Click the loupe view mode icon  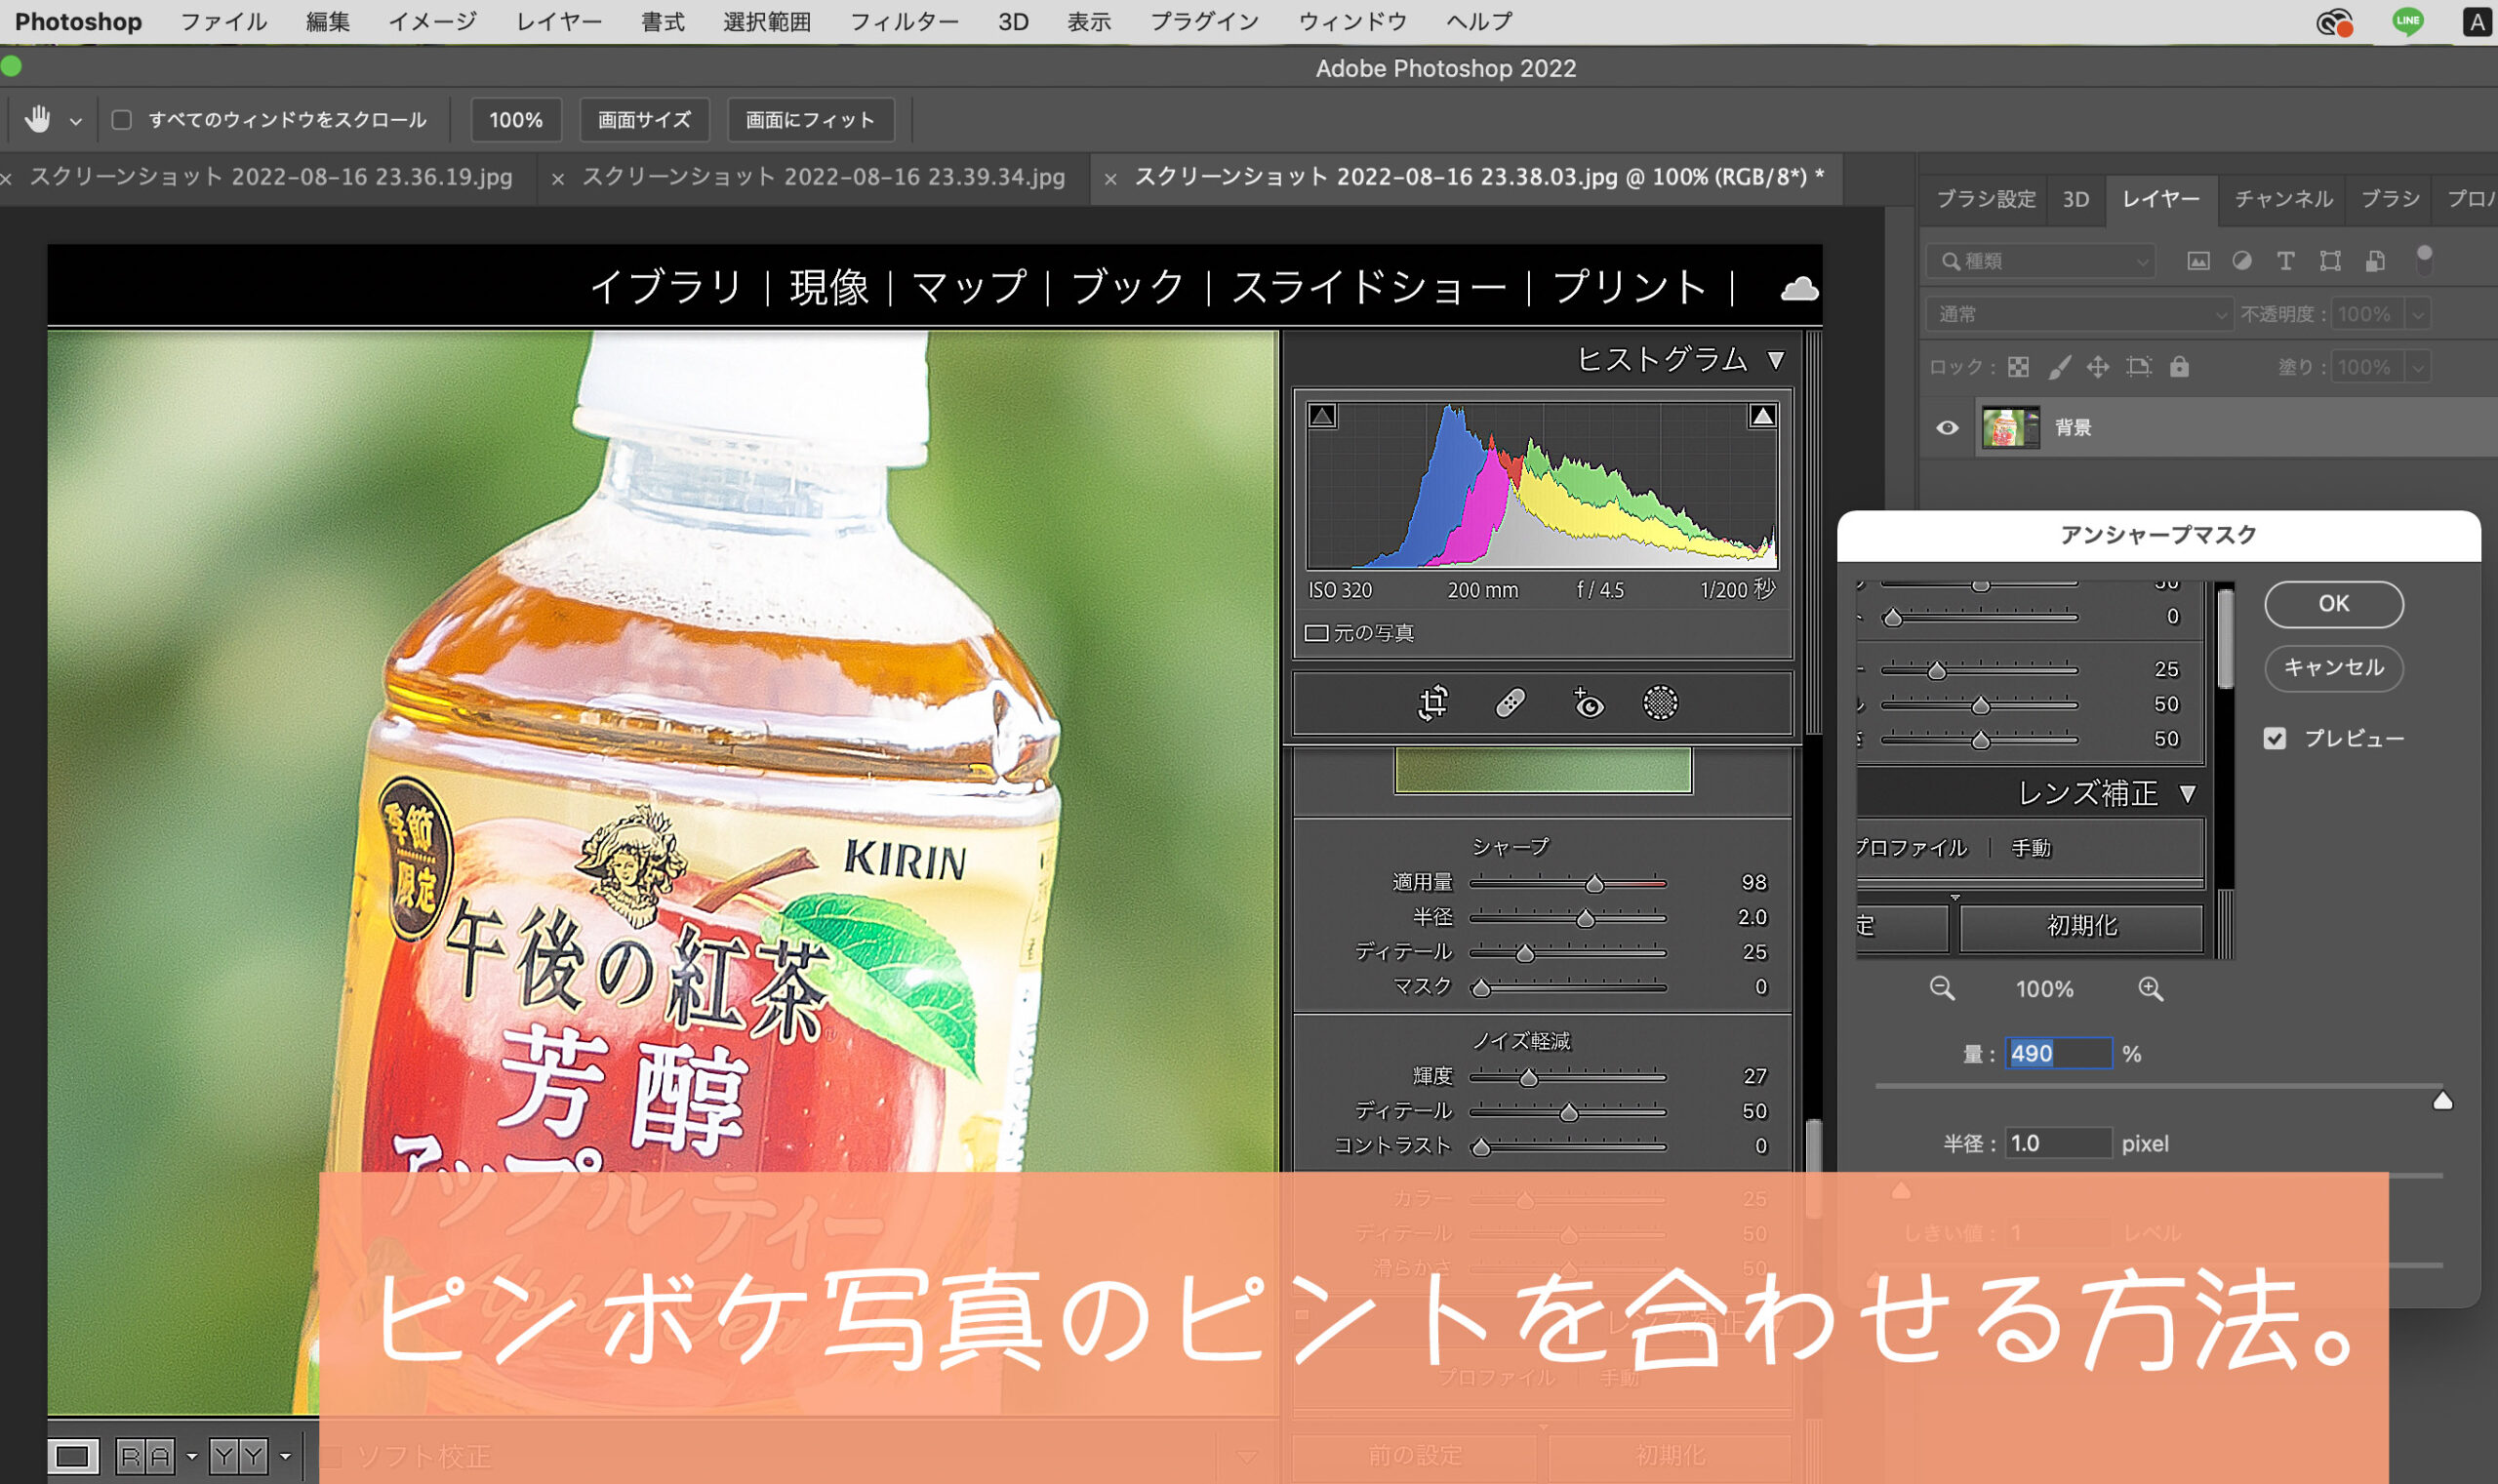[x=72, y=1456]
